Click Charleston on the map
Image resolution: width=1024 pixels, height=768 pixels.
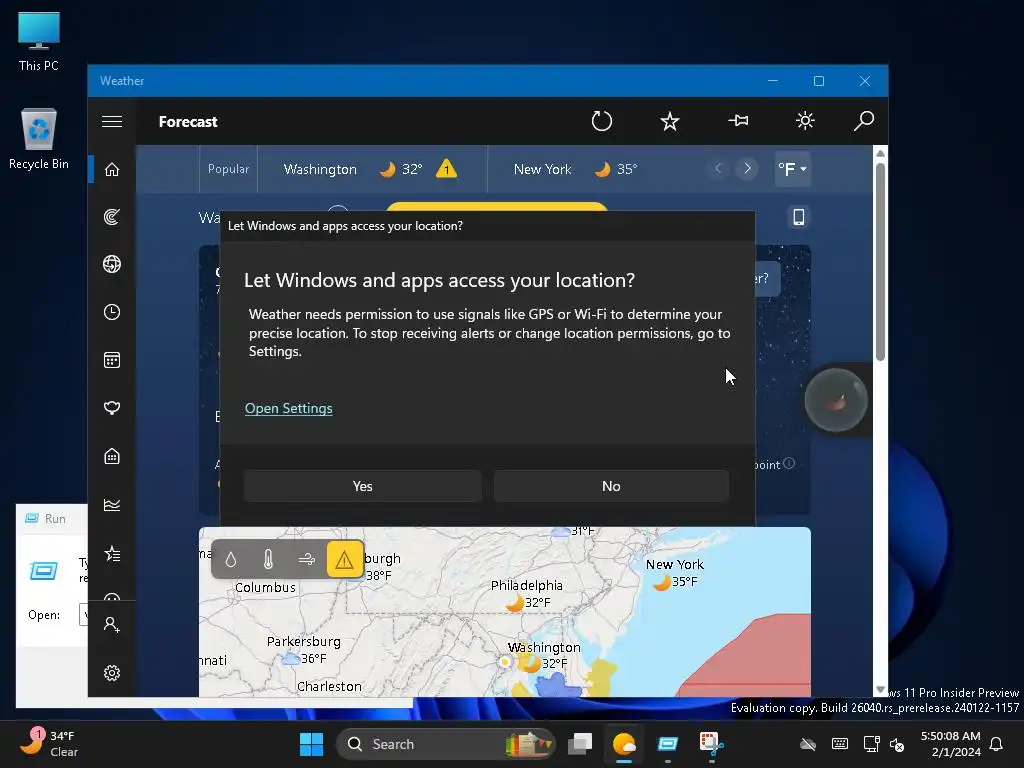pos(329,686)
